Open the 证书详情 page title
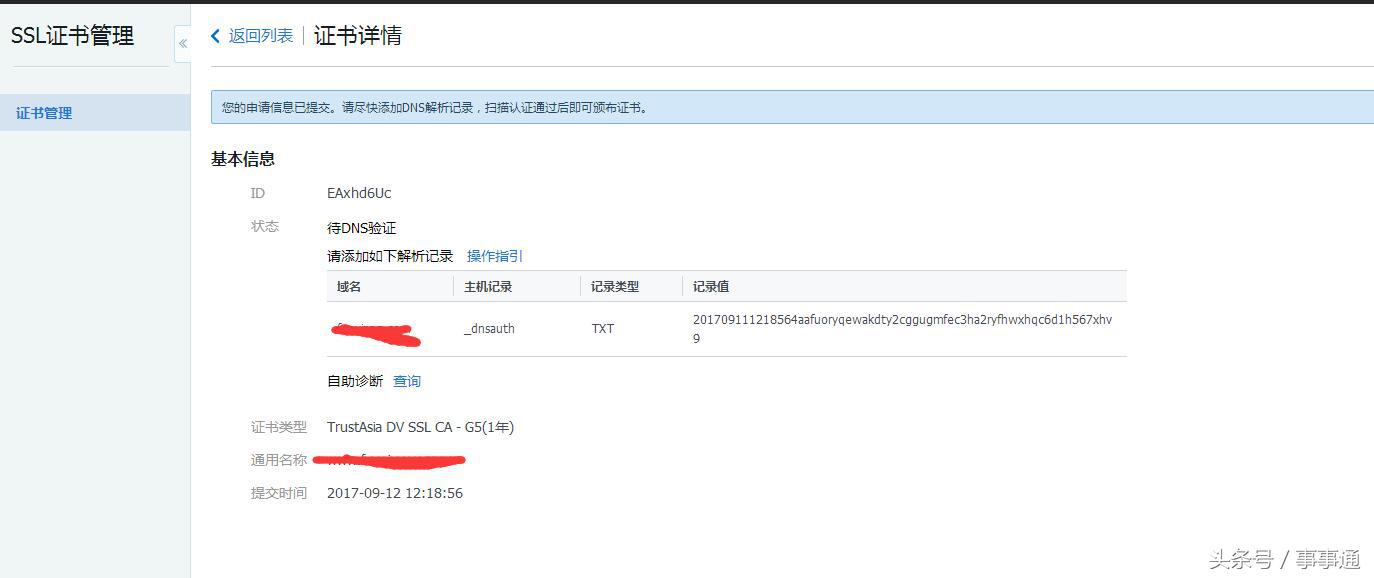This screenshot has height=578, width=1374. coord(357,35)
